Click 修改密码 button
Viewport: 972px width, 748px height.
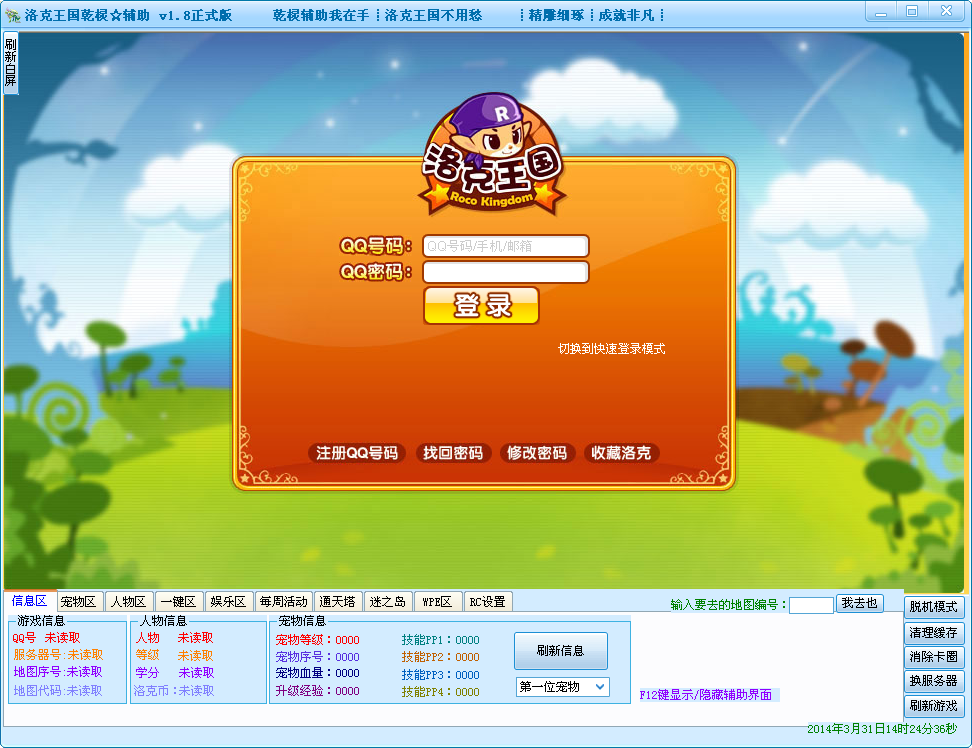pos(537,453)
